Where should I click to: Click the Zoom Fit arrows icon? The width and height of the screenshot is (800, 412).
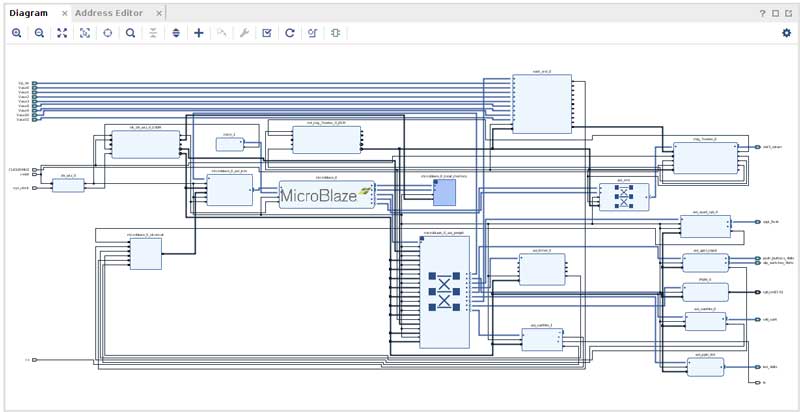62,33
